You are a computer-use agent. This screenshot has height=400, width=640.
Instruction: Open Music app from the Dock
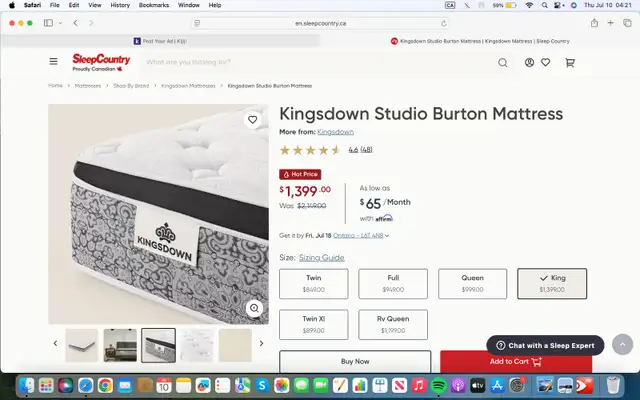(x=419, y=385)
